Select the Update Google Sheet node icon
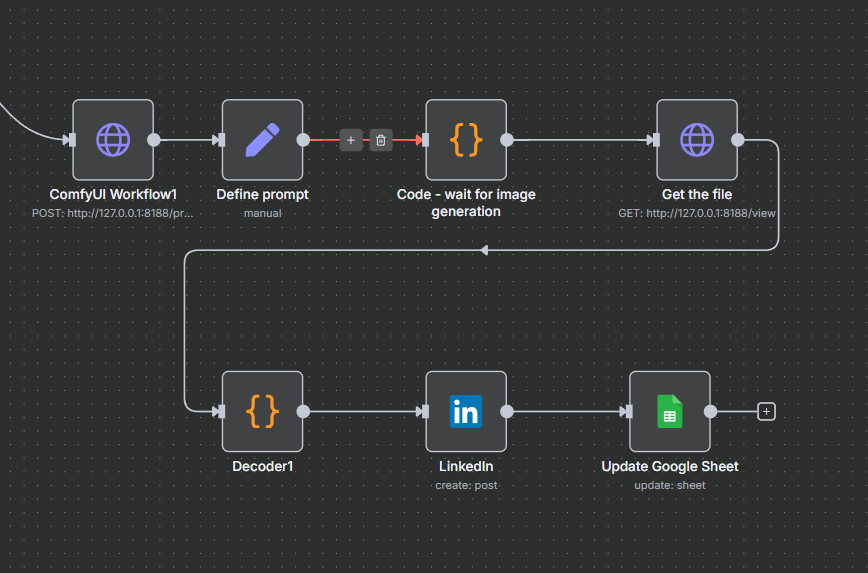 [669, 411]
